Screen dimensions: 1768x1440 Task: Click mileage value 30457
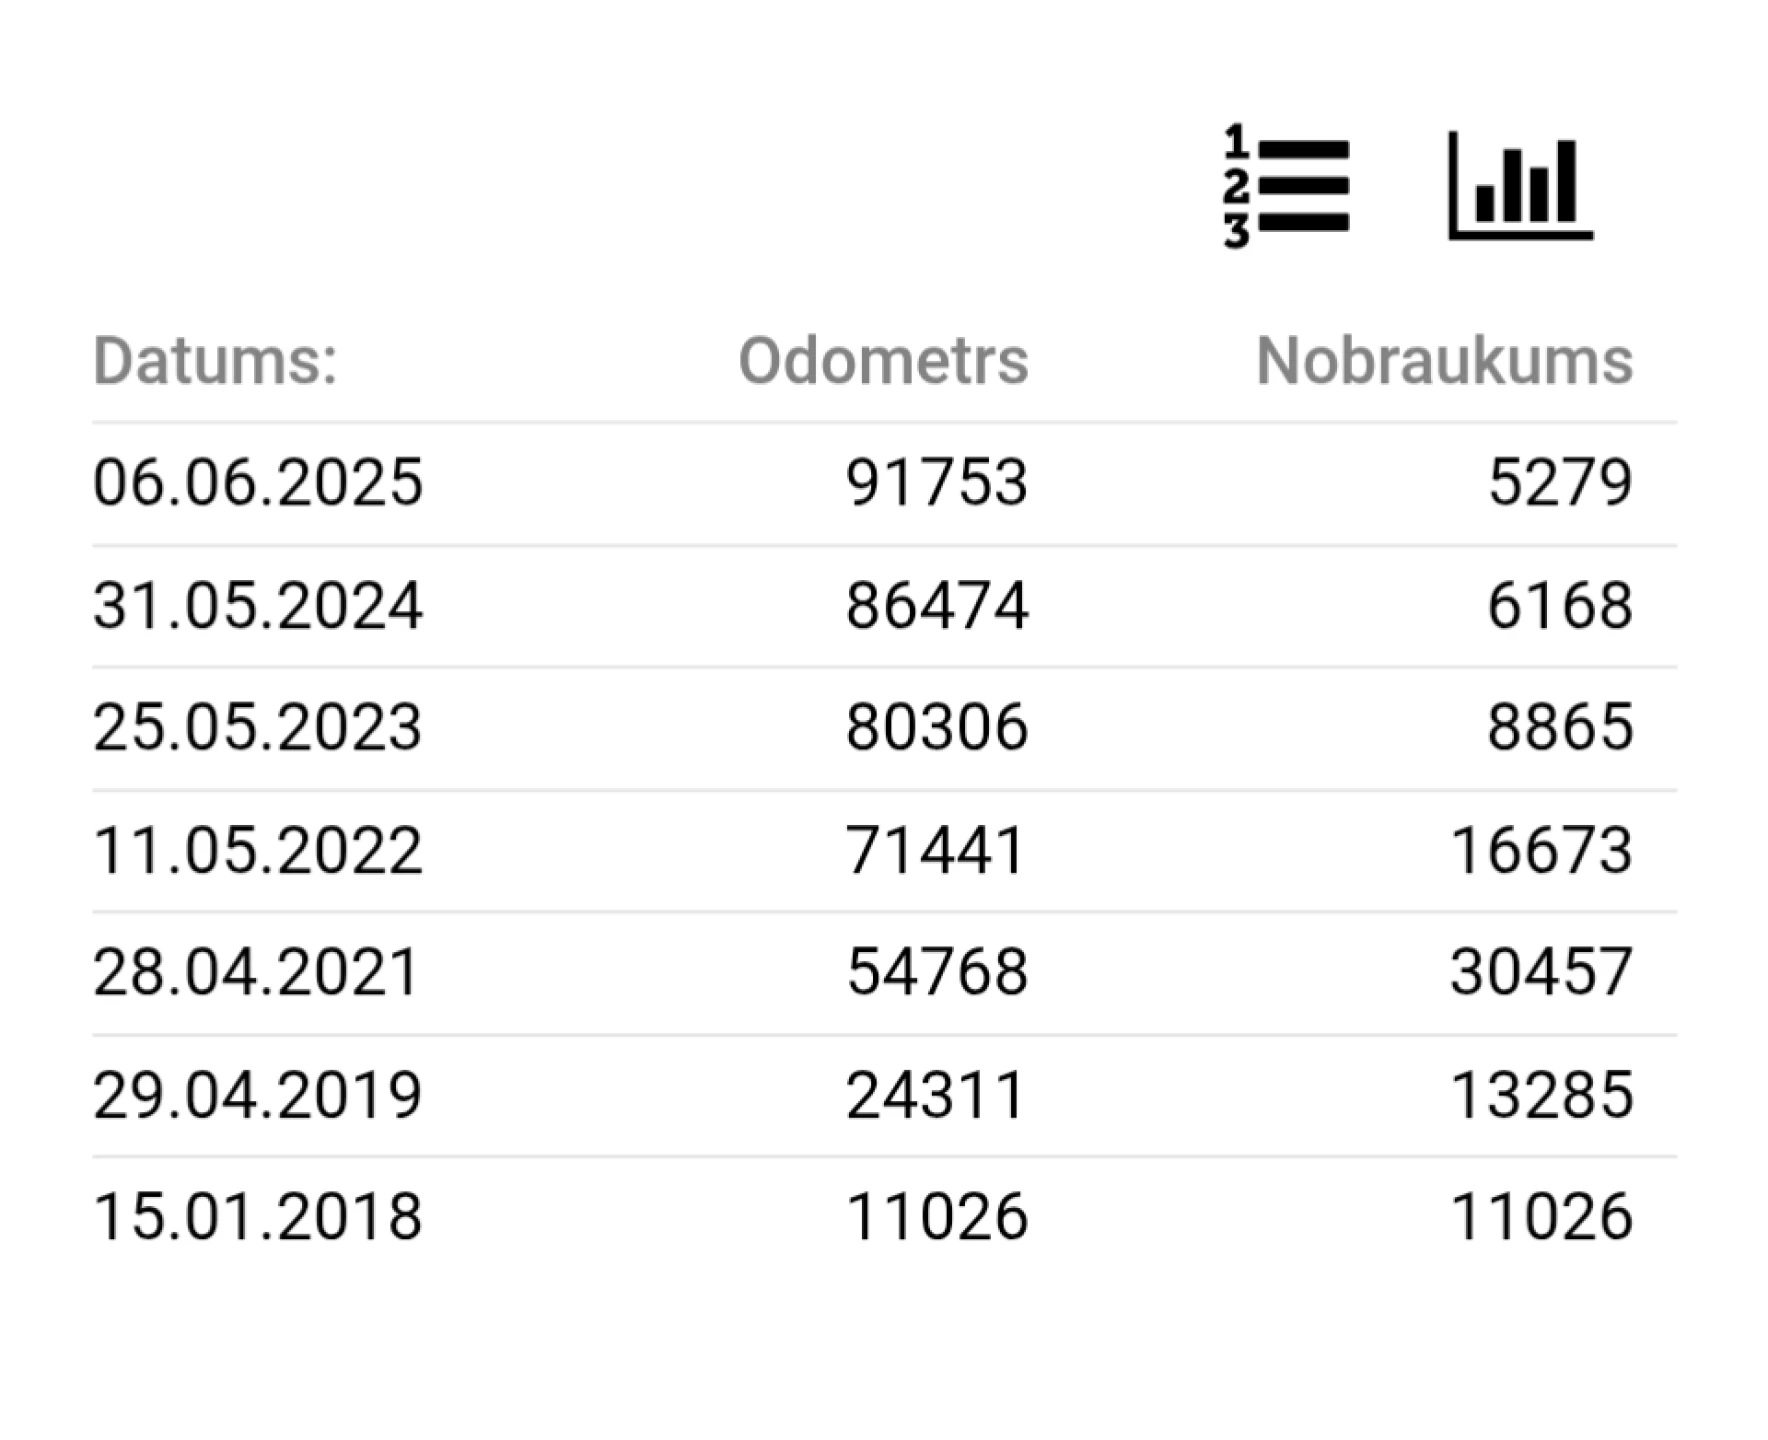(1541, 973)
